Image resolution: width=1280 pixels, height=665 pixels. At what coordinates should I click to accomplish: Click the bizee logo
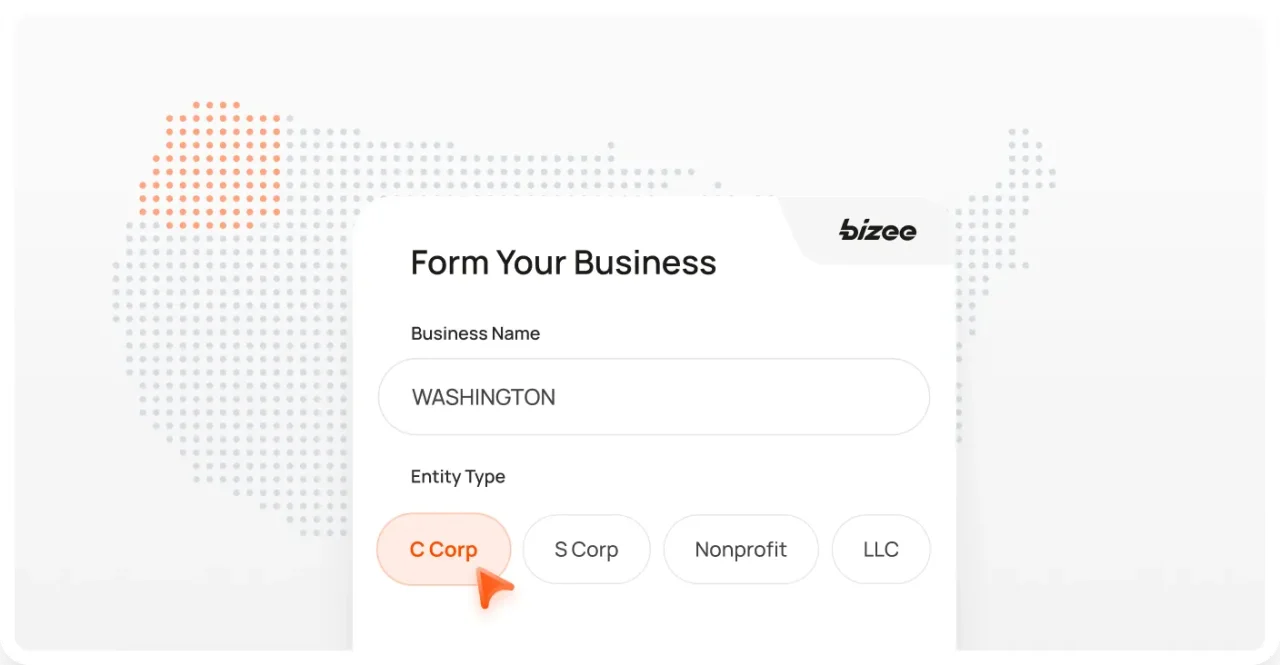877,230
